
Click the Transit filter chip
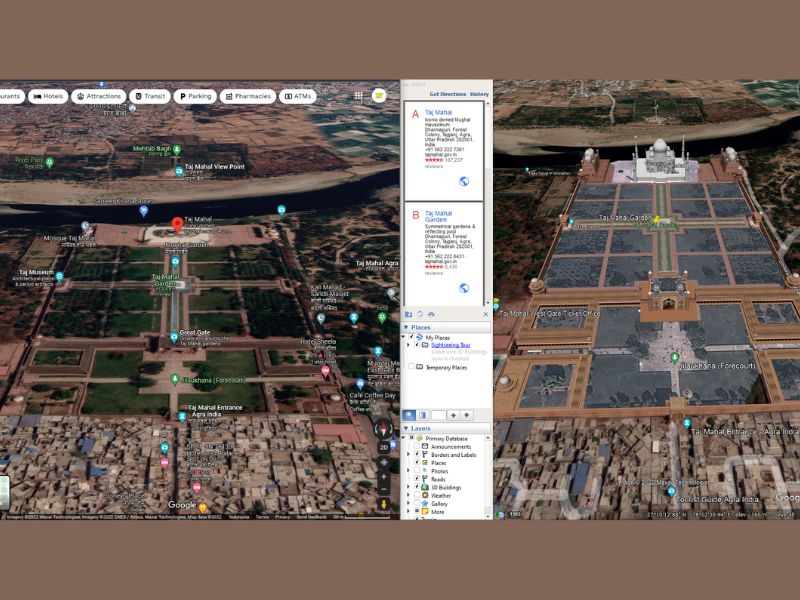[149, 96]
